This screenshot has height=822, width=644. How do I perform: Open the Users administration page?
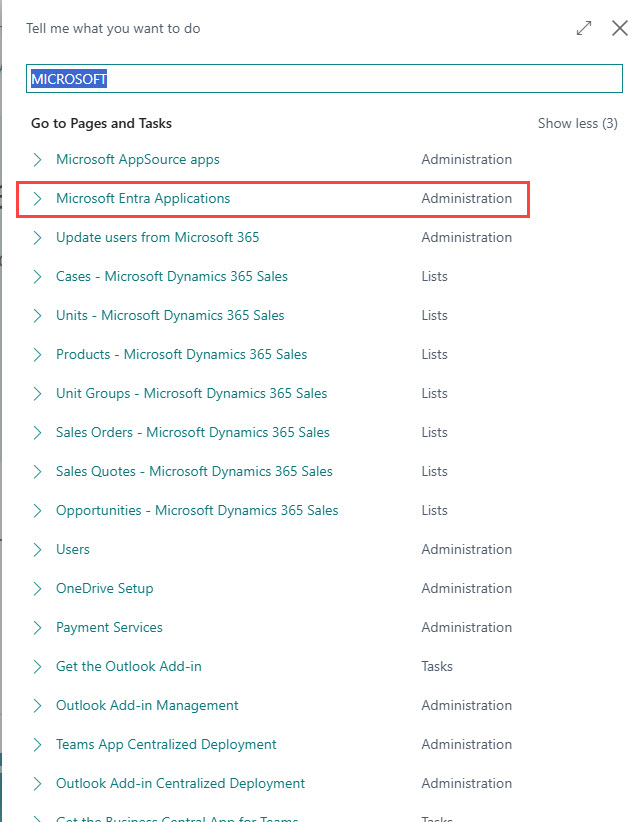click(x=73, y=549)
